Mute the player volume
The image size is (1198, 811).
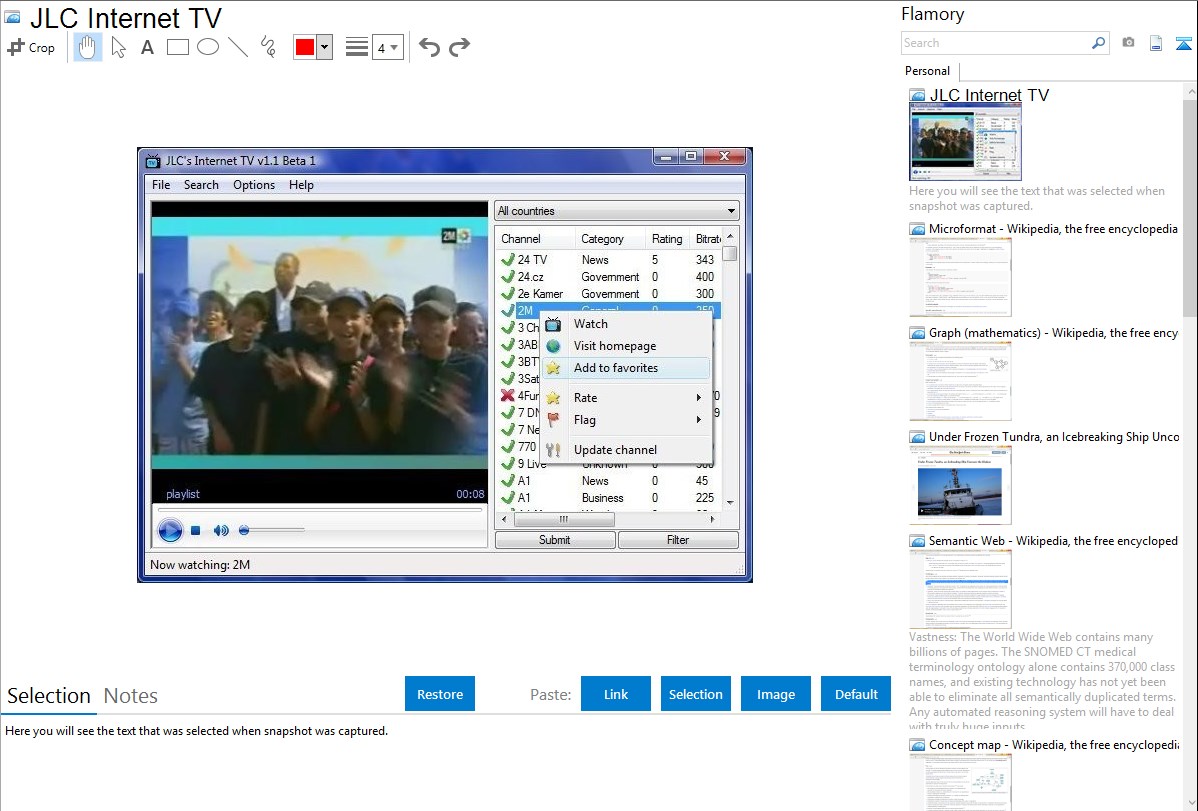coord(221,530)
